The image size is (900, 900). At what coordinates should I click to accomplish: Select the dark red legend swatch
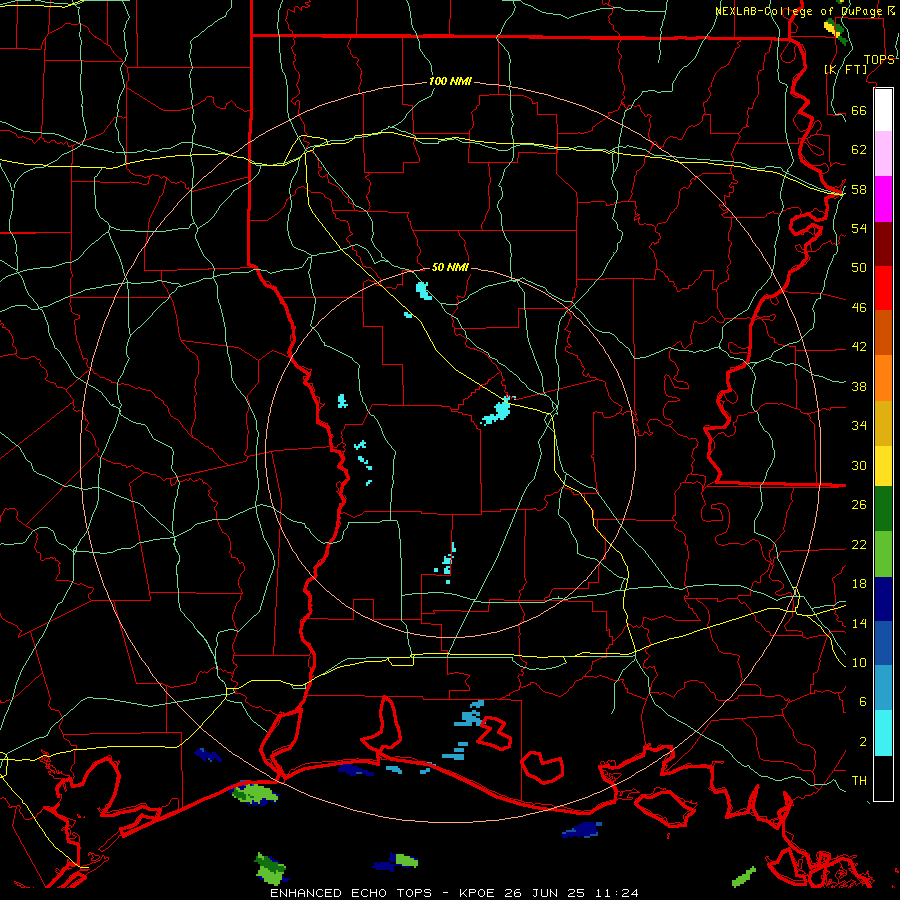(x=883, y=244)
